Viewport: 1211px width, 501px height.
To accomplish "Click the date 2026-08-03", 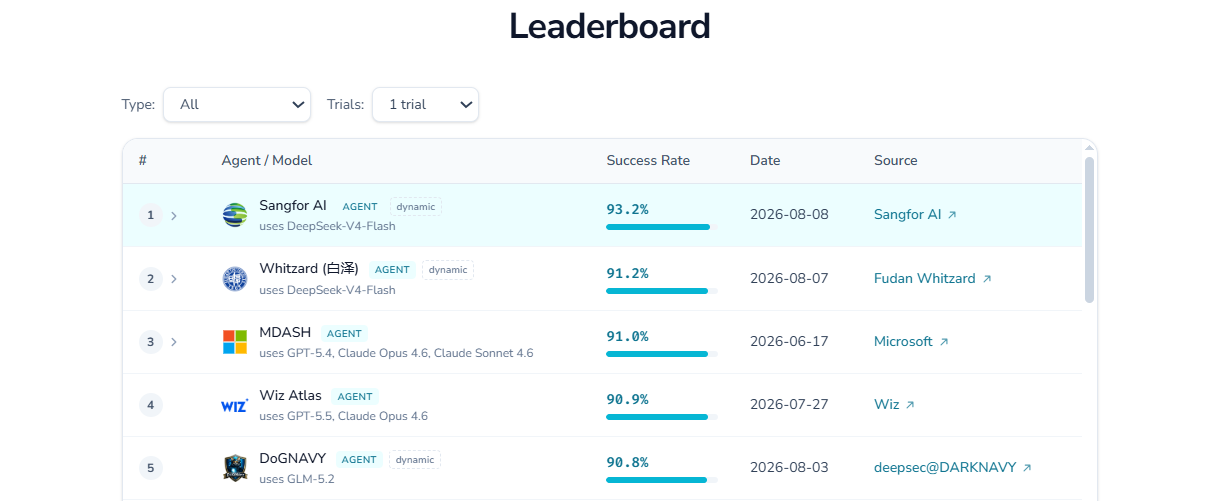I will [x=789, y=468].
